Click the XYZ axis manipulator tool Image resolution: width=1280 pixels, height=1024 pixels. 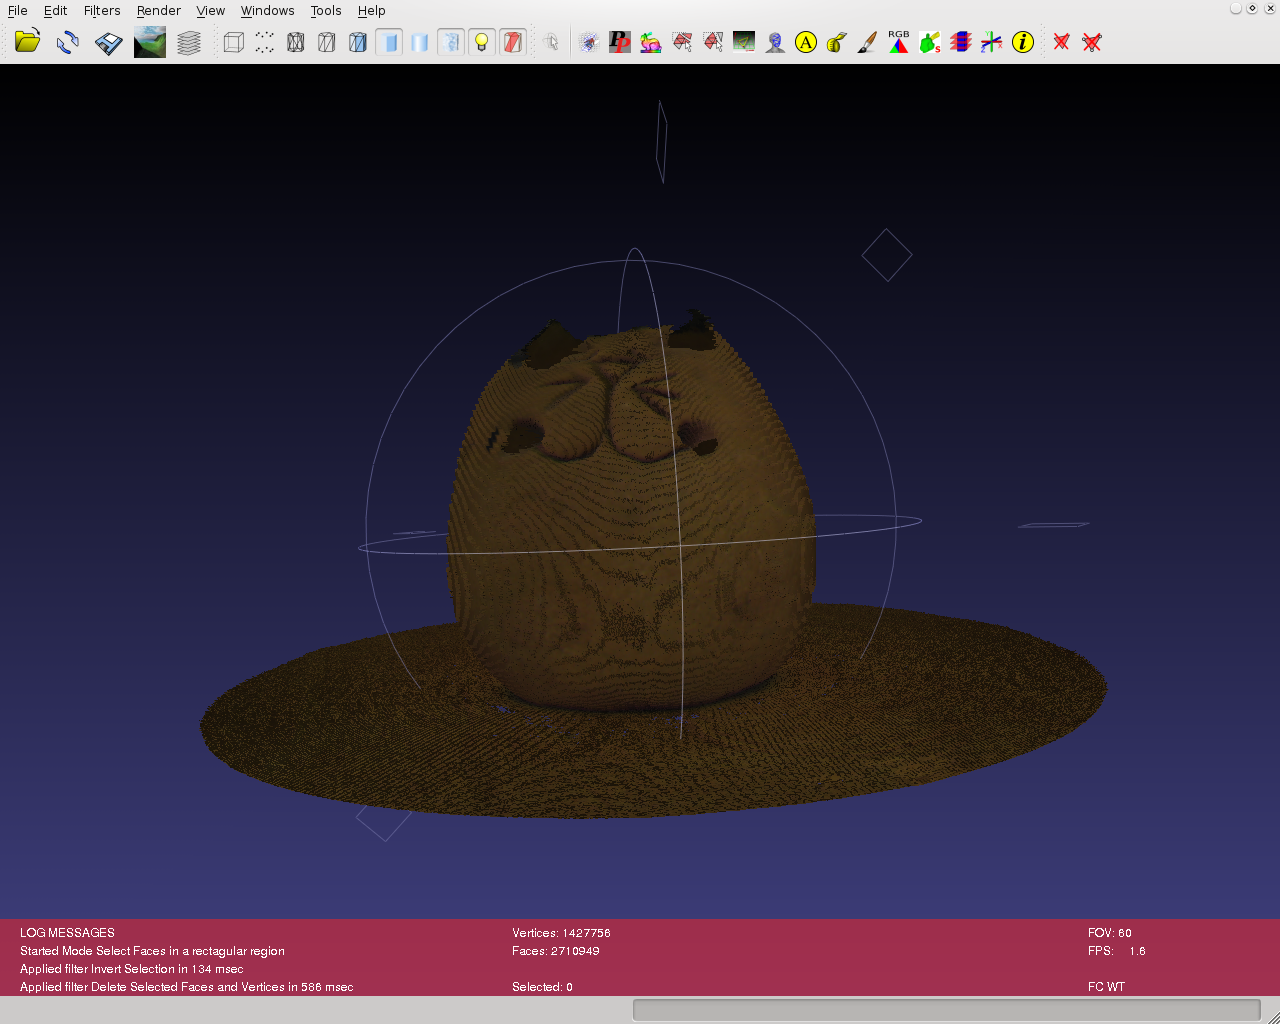(x=991, y=42)
